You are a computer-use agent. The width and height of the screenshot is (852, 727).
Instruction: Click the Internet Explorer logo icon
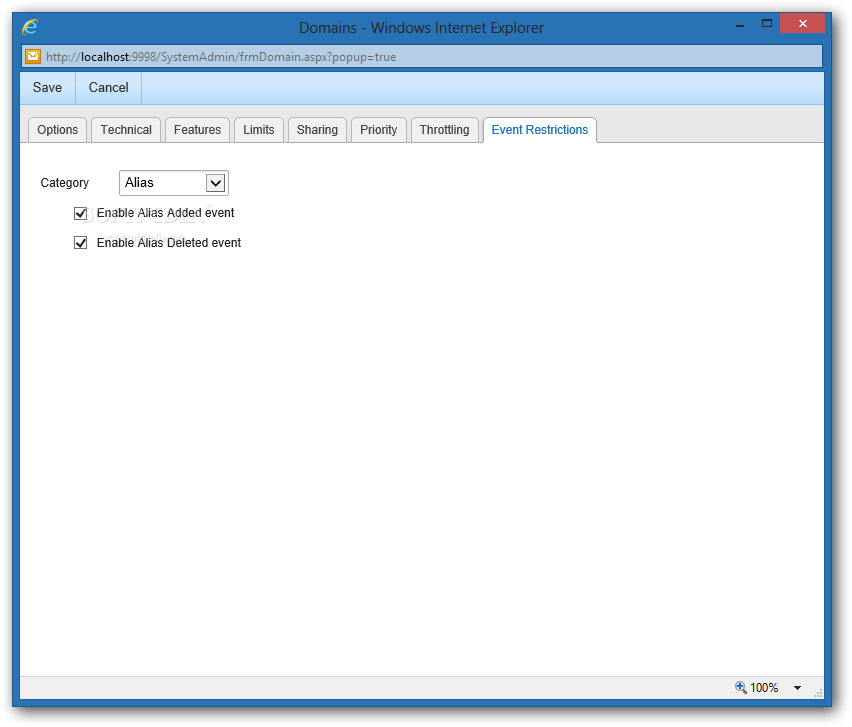(x=30, y=27)
